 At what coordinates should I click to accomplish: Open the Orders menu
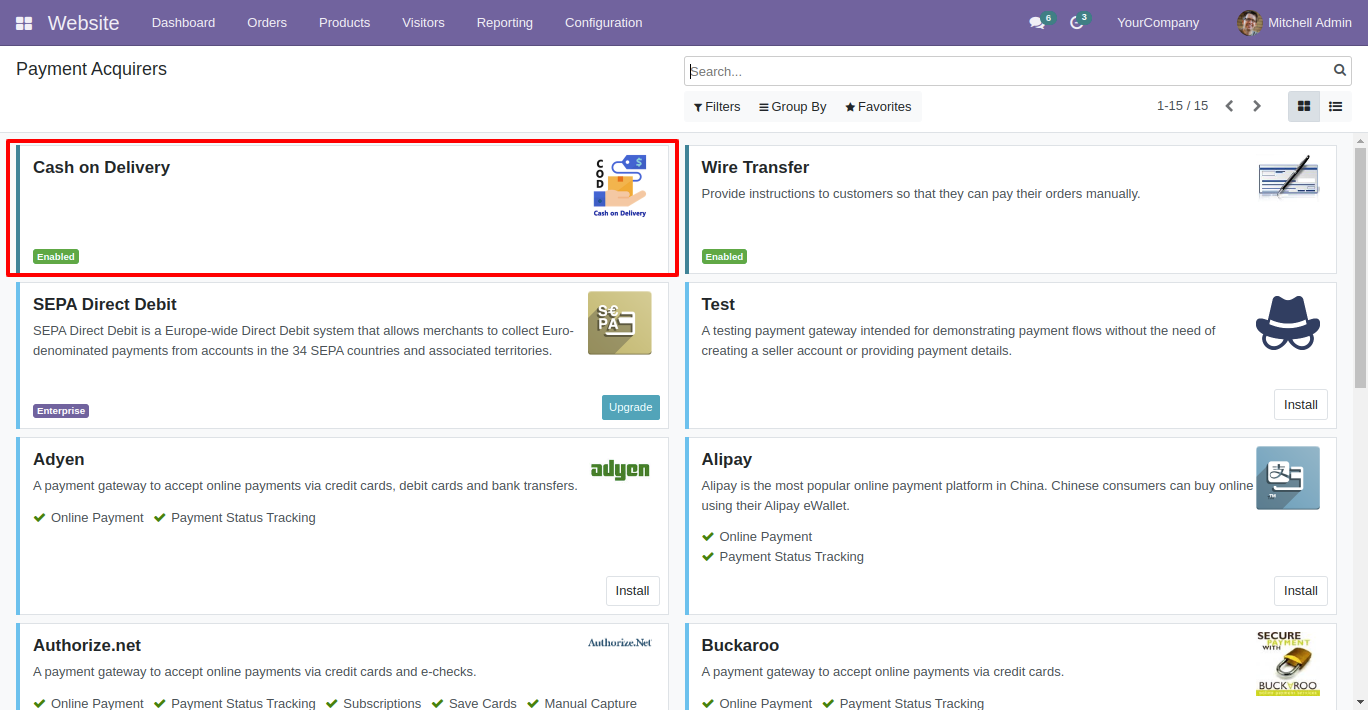267,23
